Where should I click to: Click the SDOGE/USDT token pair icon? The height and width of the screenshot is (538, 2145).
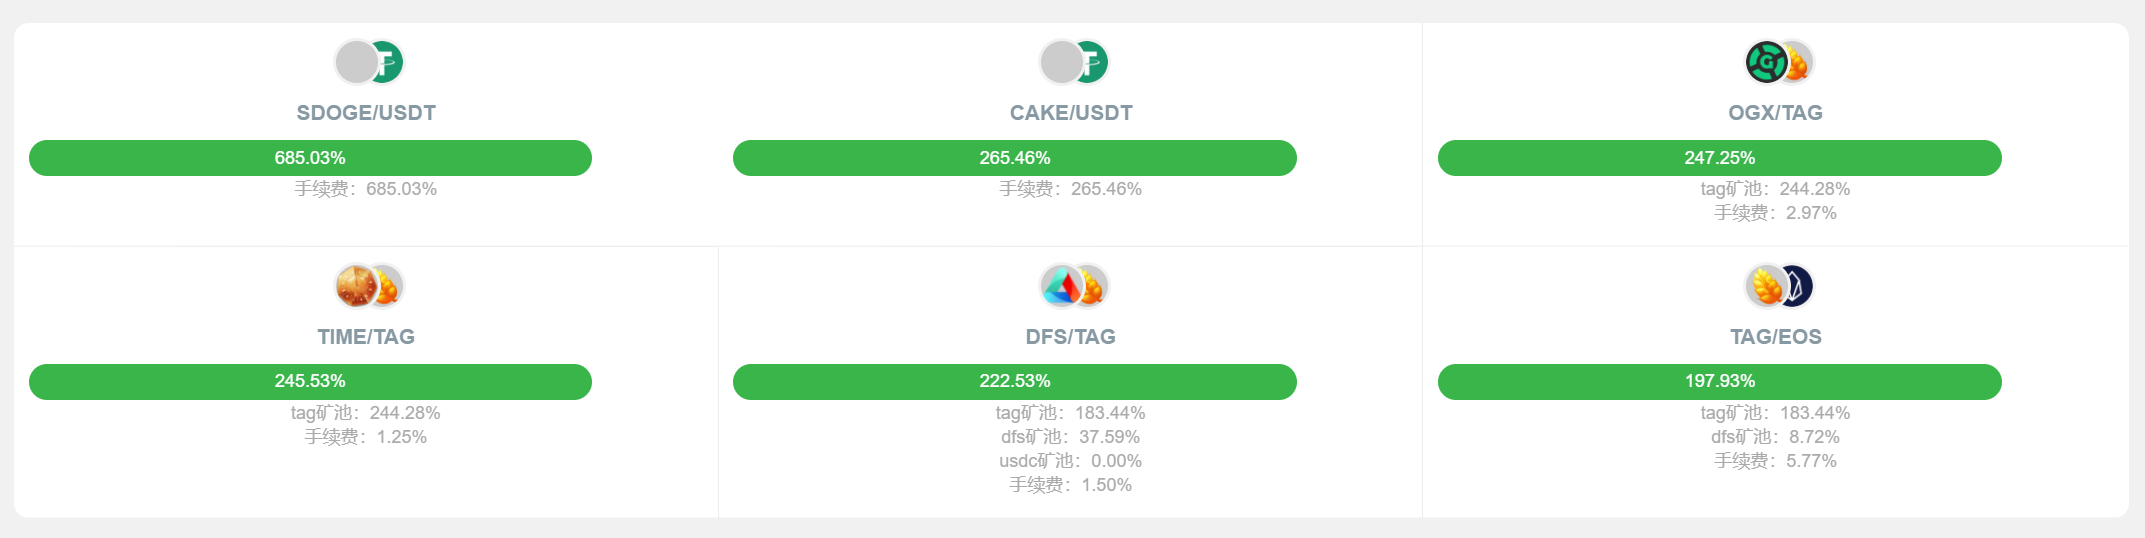(x=368, y=62)
